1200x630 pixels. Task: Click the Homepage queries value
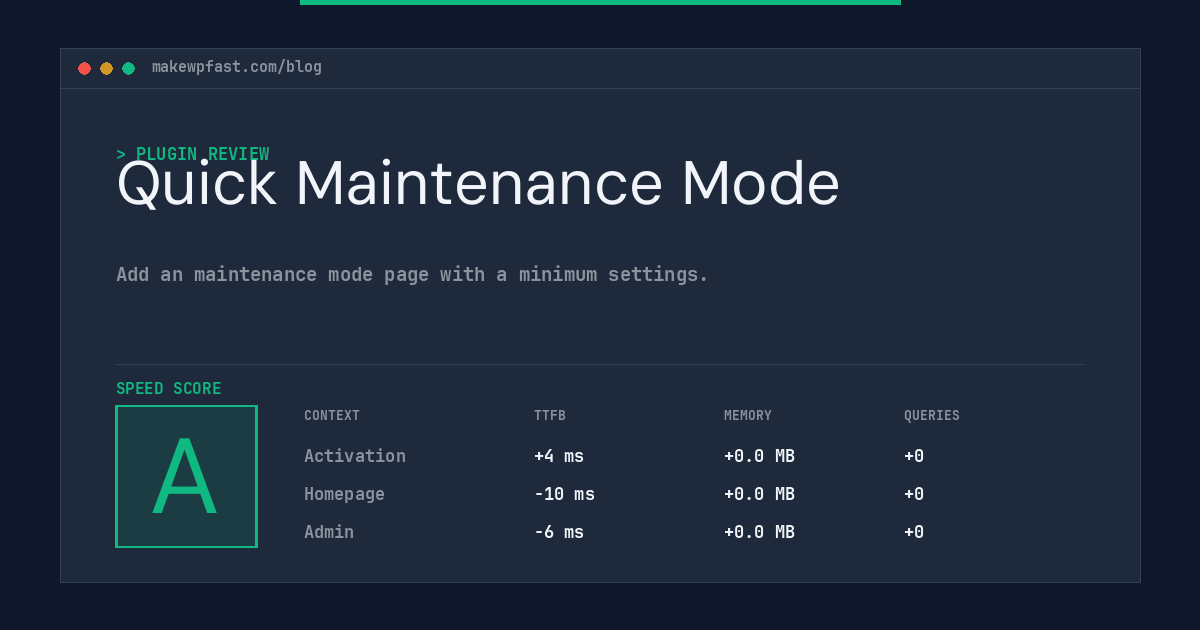(914, 494)
